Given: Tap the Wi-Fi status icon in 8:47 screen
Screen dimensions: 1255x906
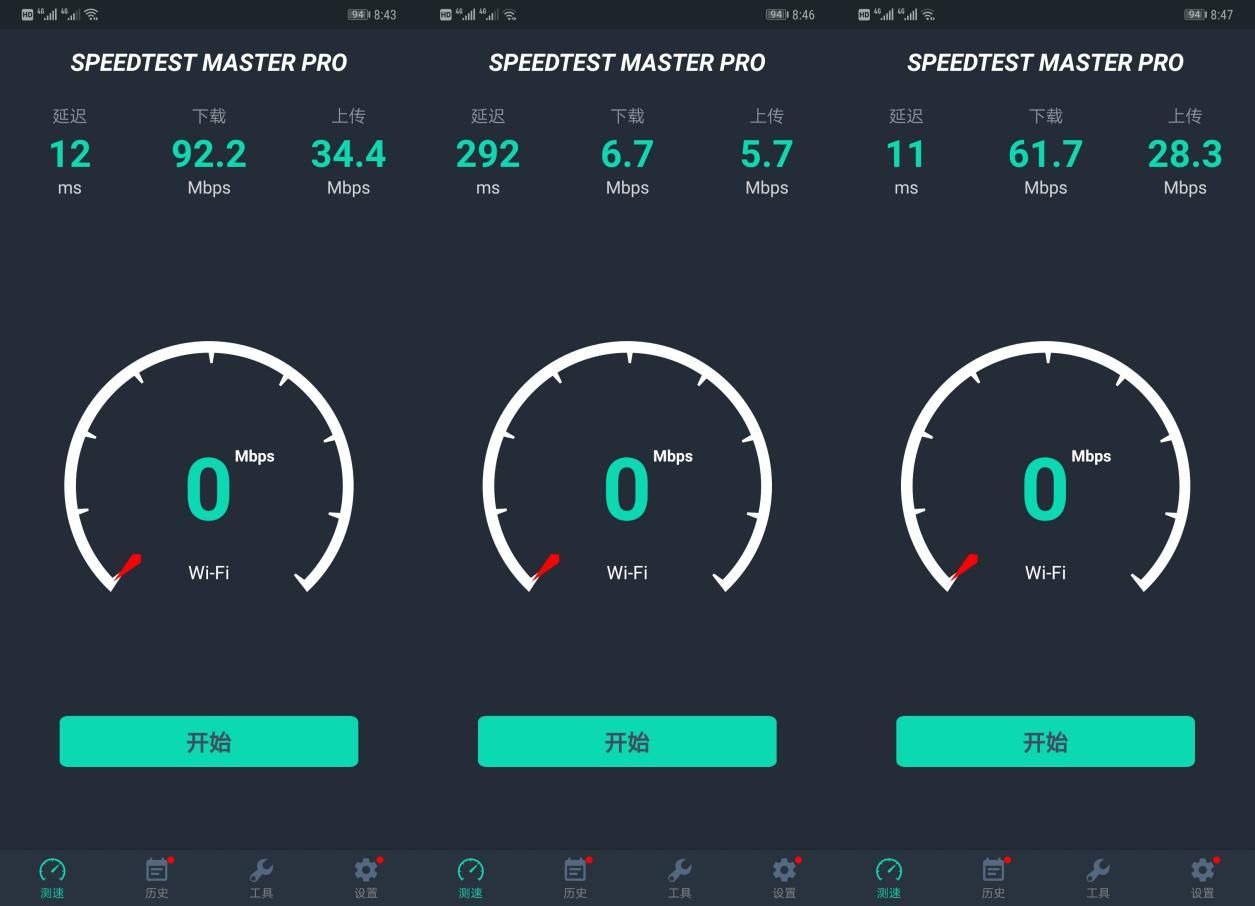Looking at the screenshot, I should (927, 15).
